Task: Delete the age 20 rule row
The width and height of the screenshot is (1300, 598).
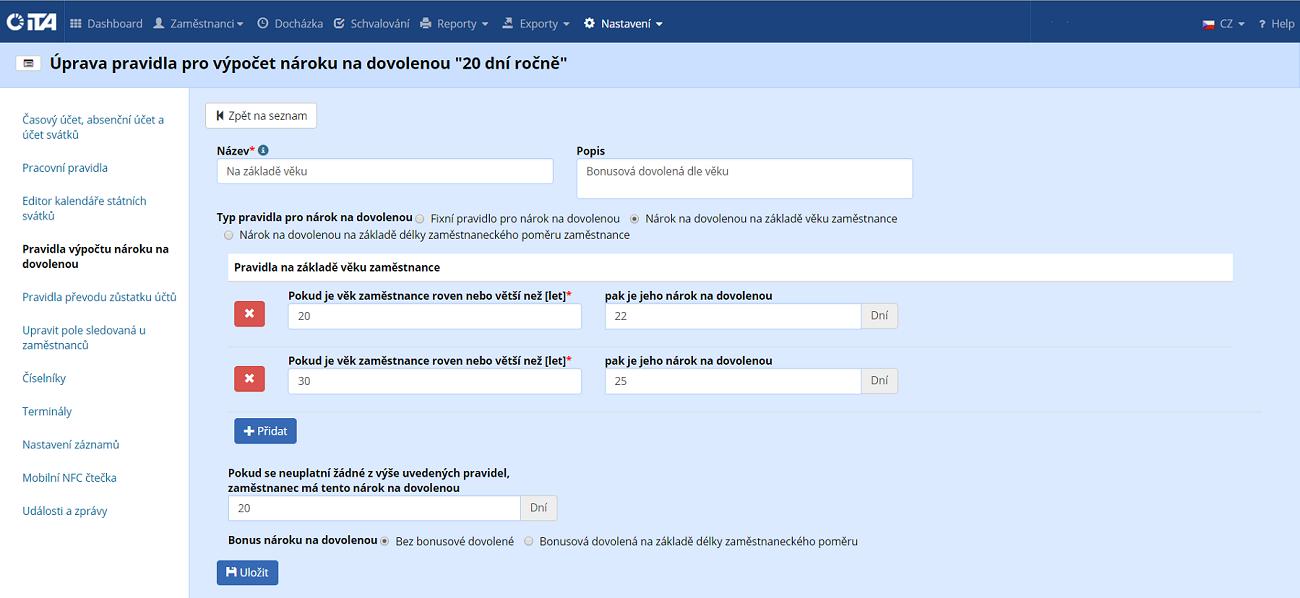Action: (x=249, y=314)
